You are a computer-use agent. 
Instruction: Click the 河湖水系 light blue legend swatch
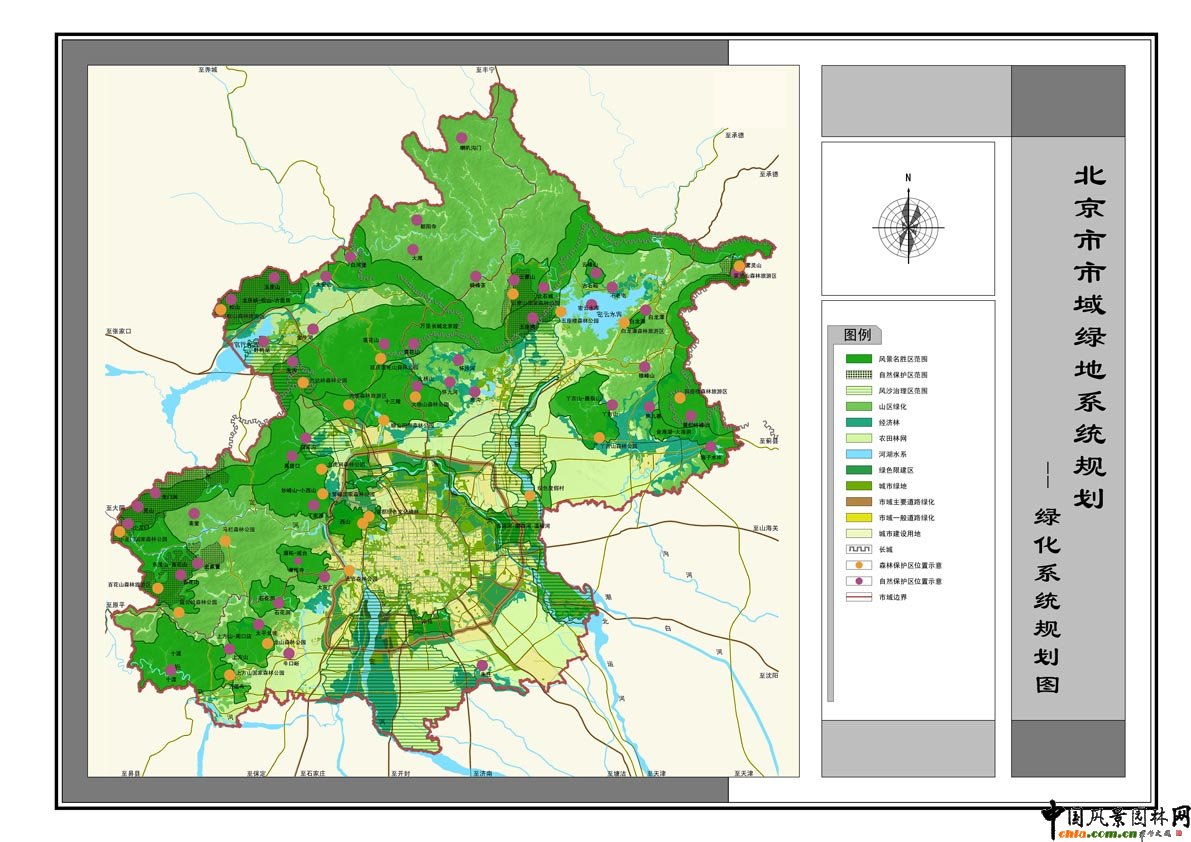coord(859,454)
